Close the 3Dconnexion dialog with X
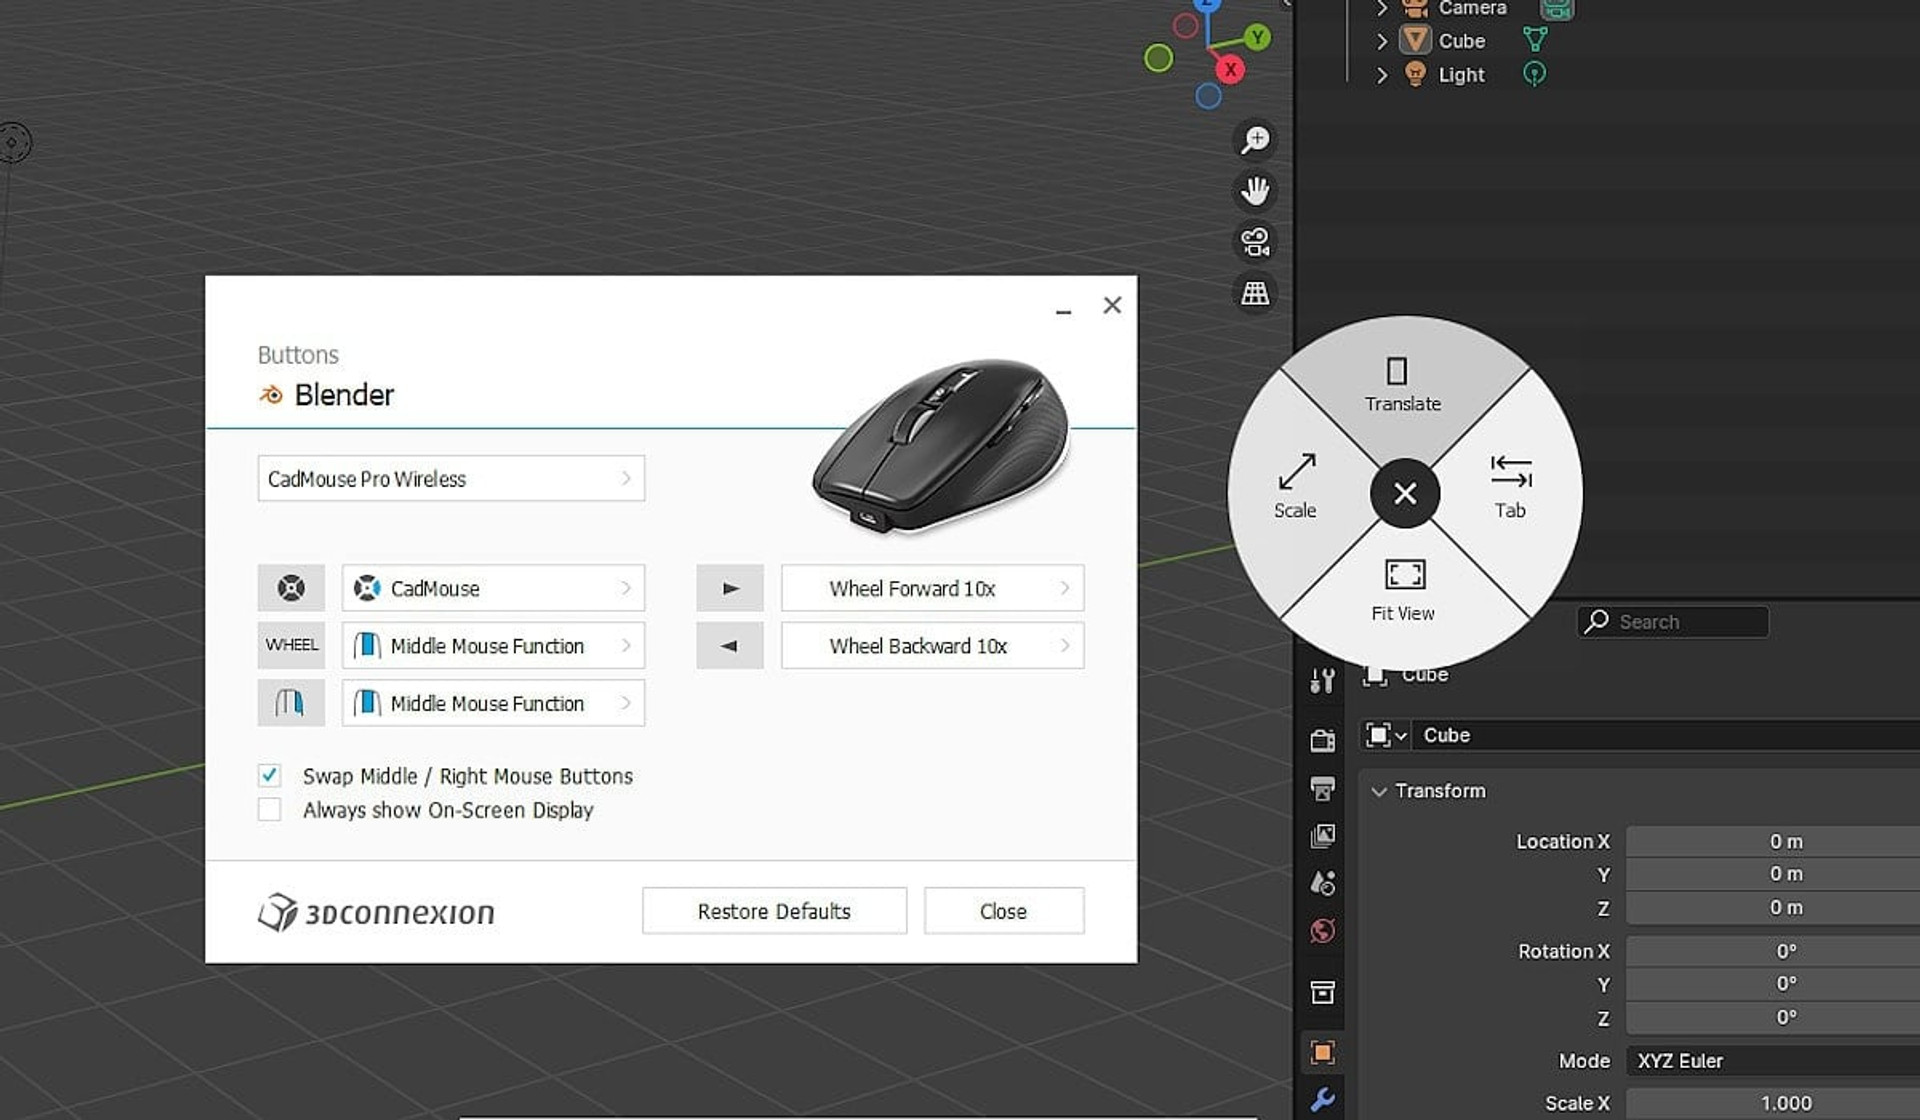The image size is (1920, 1120). [x=1112, y=305]
